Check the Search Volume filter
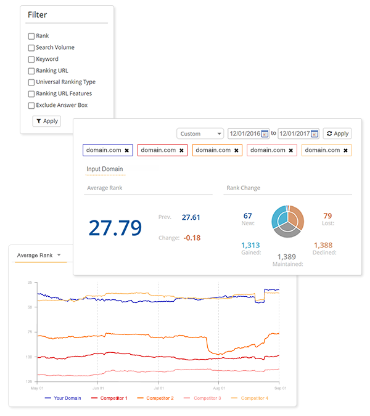 [x=31, y=48]
